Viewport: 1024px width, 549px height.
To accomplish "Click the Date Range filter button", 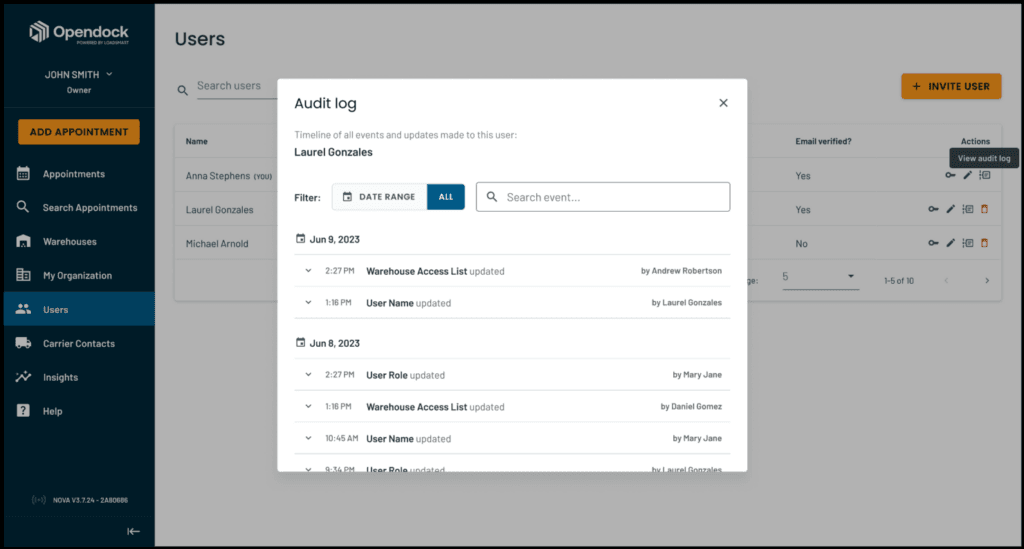I will coord(379,196).
